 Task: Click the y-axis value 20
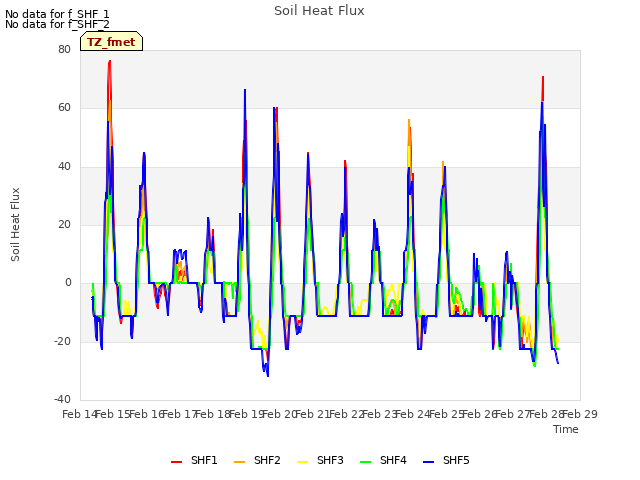coord(64,224)
